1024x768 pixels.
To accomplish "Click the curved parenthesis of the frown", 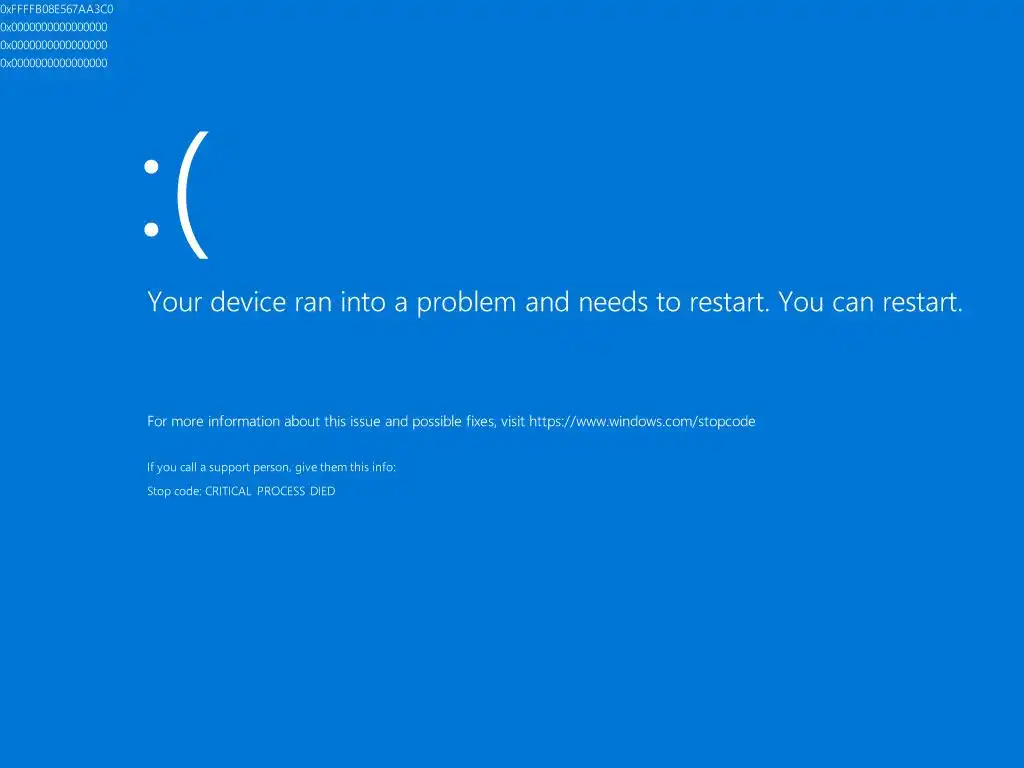I will tap(193, 195).
